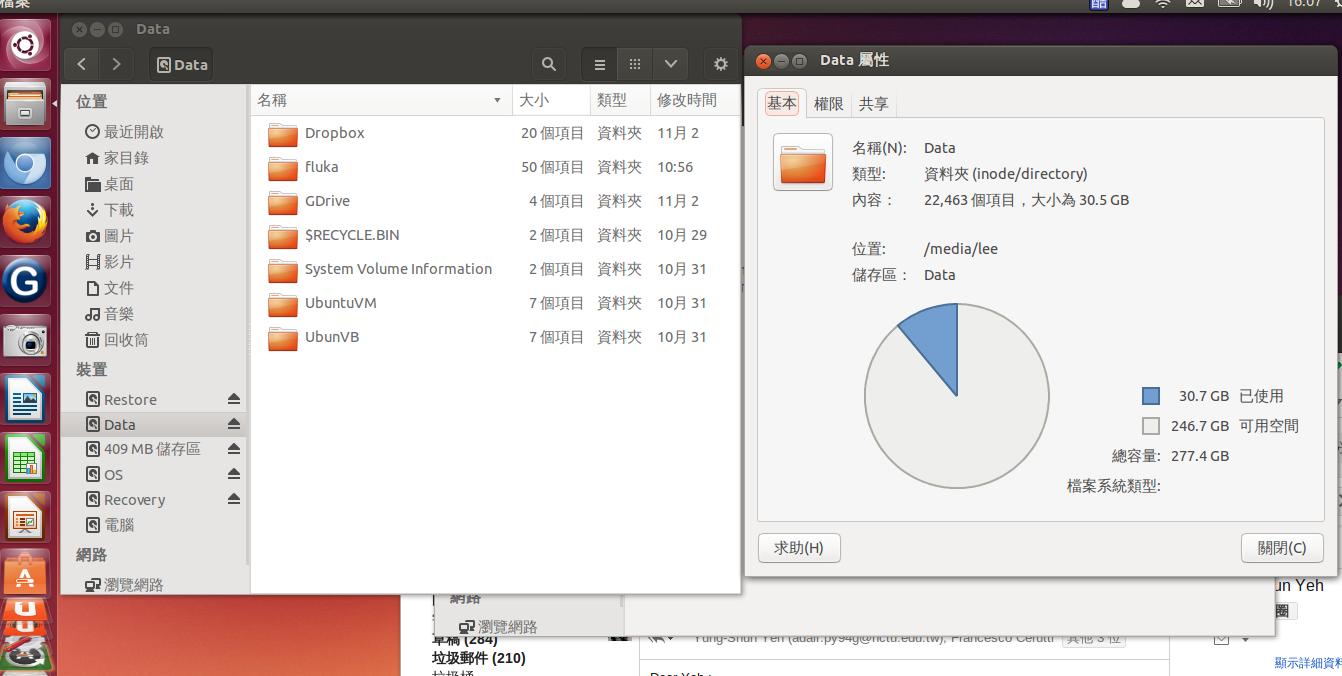The image size is (1342, 676).
Task: Select the OS device in sidebar
Action: pyautogui.click(x=104, y=474)
